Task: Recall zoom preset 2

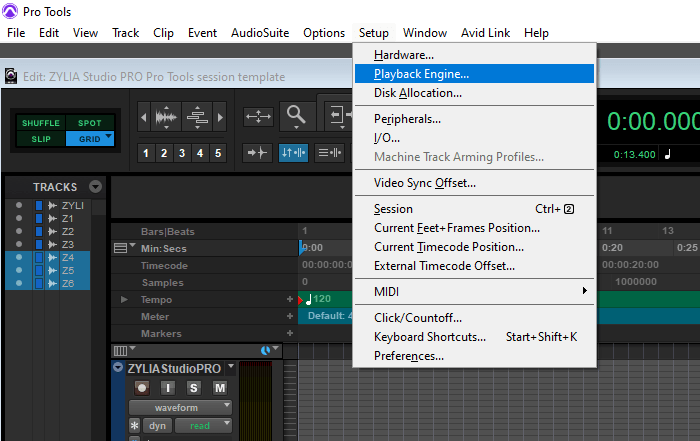Action: pyautogui.click(x=164, y=154)
